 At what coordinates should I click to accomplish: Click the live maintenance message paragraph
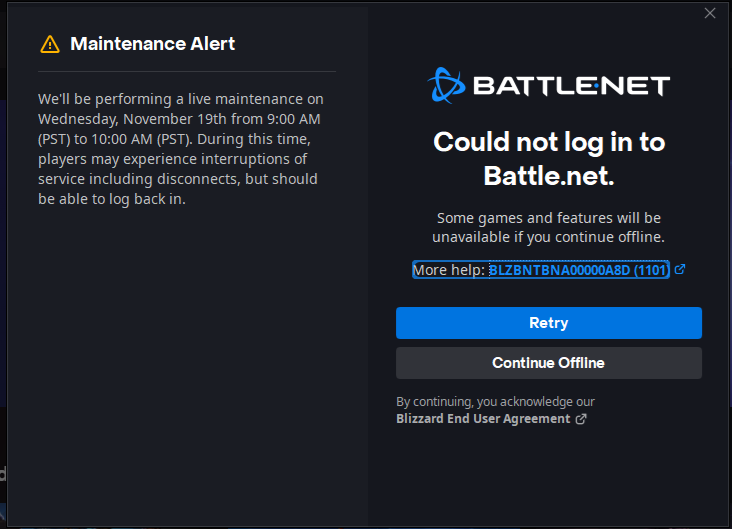(x=181, y=149)
